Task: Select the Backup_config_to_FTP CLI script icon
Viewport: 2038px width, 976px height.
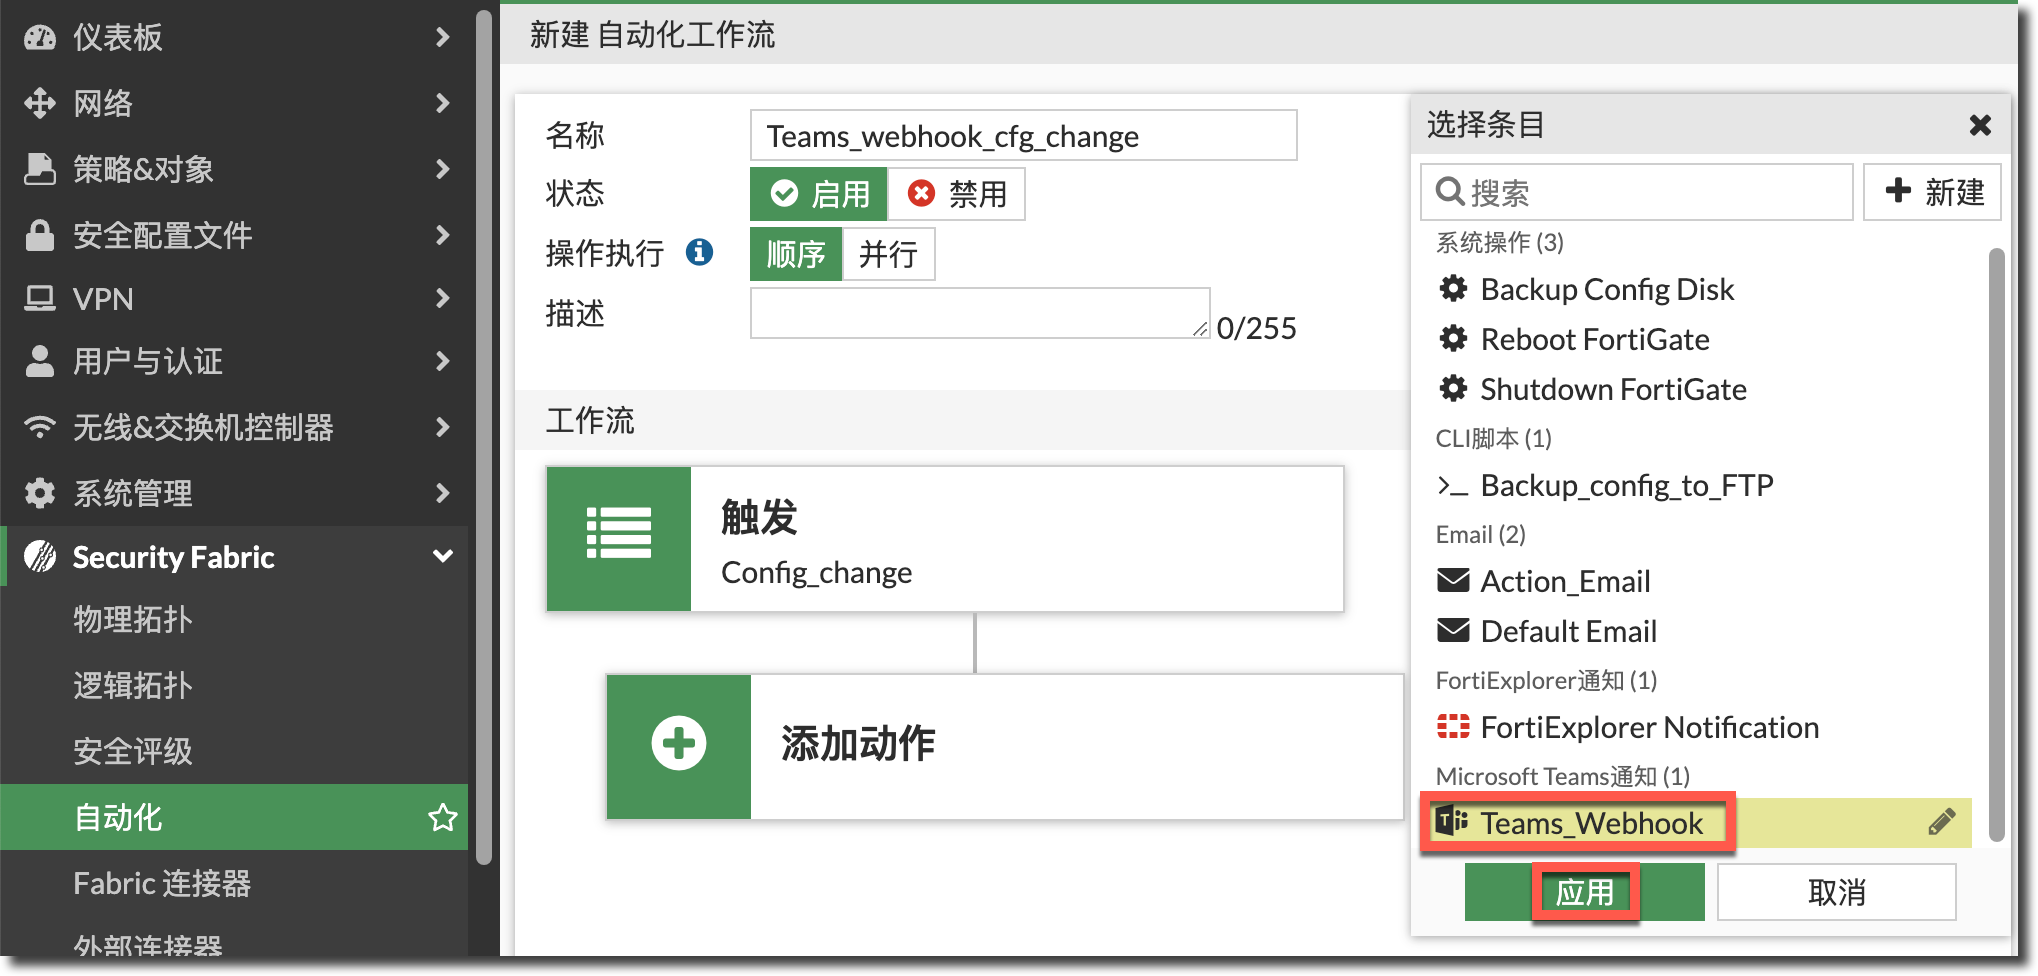Action: click(x=1451, y=486)
